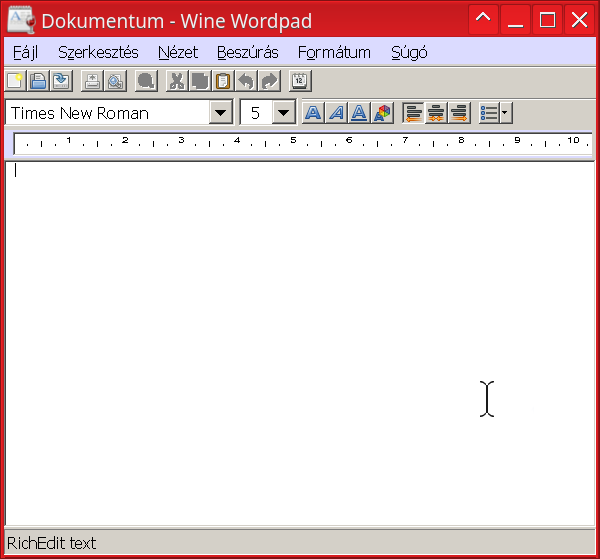Viewport: 600px width, 559px height.
Task: Click the font size field showing 5
Action: pyautogui.click(x=256, y=112)
